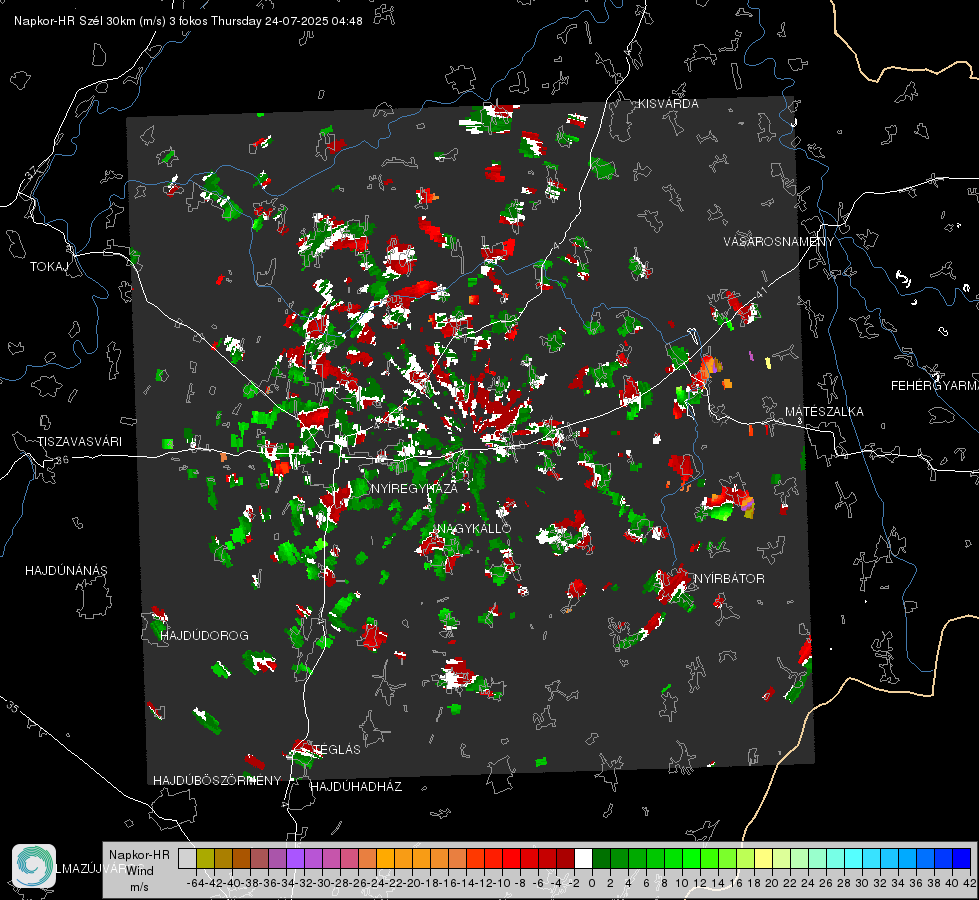
Task: Click the pale yellow legend swatch
Action: (x=764, y=858)
